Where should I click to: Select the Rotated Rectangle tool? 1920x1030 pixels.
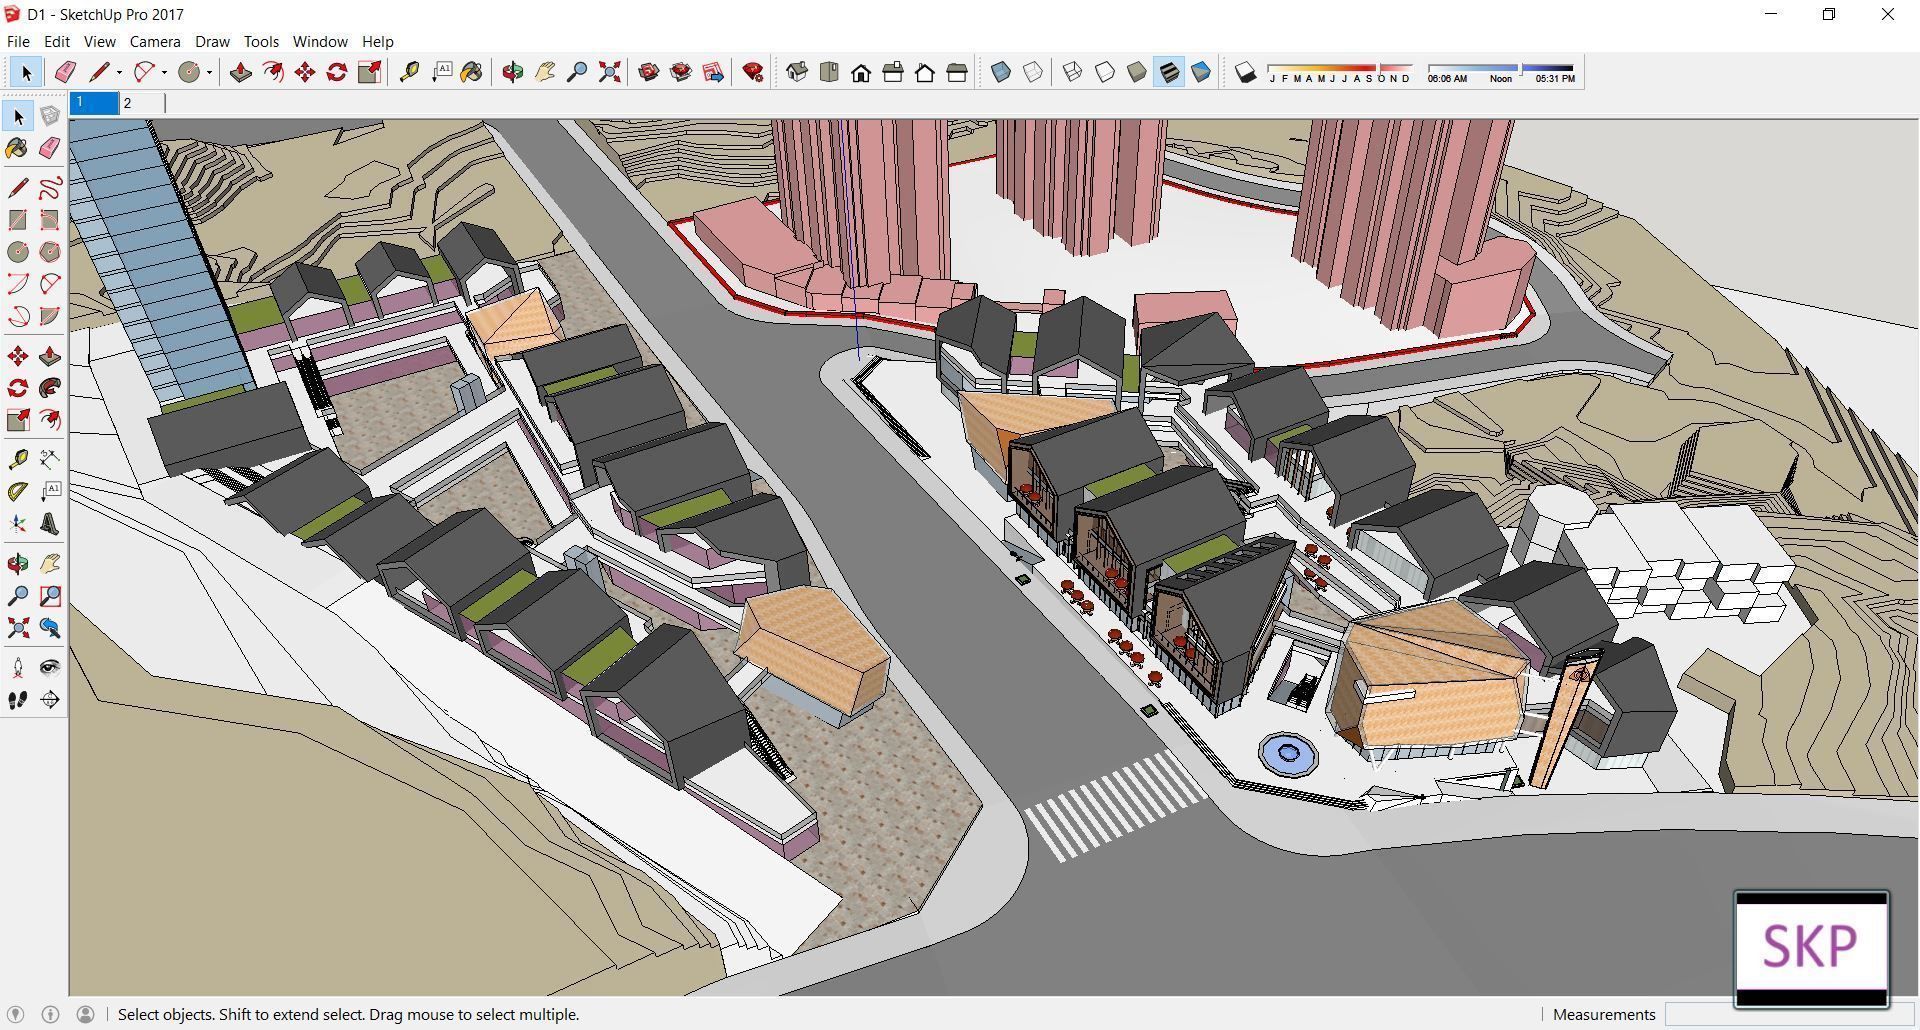coord(50,220)
